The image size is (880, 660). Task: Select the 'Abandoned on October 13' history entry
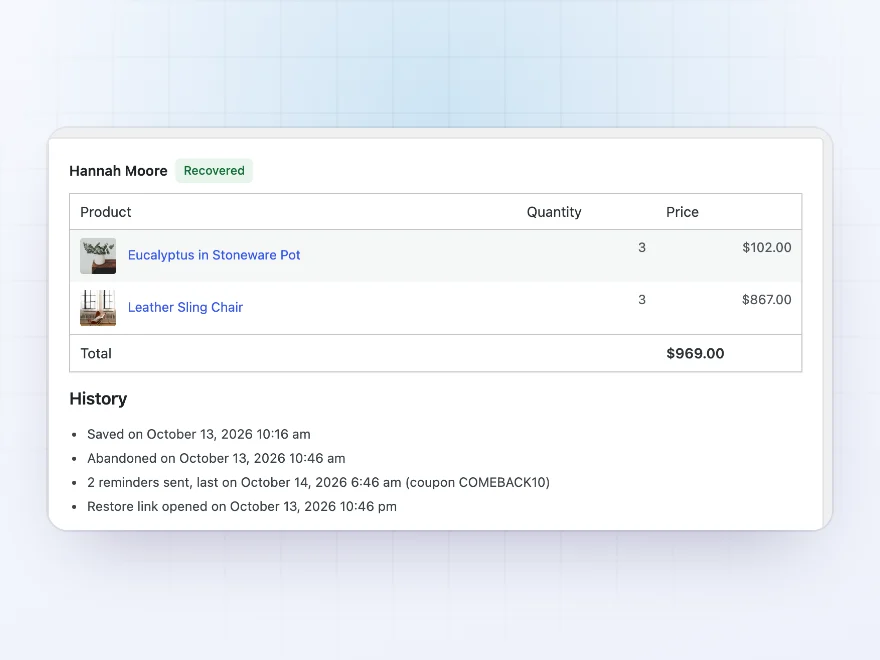pyautogui.click(x=216, y=459)
